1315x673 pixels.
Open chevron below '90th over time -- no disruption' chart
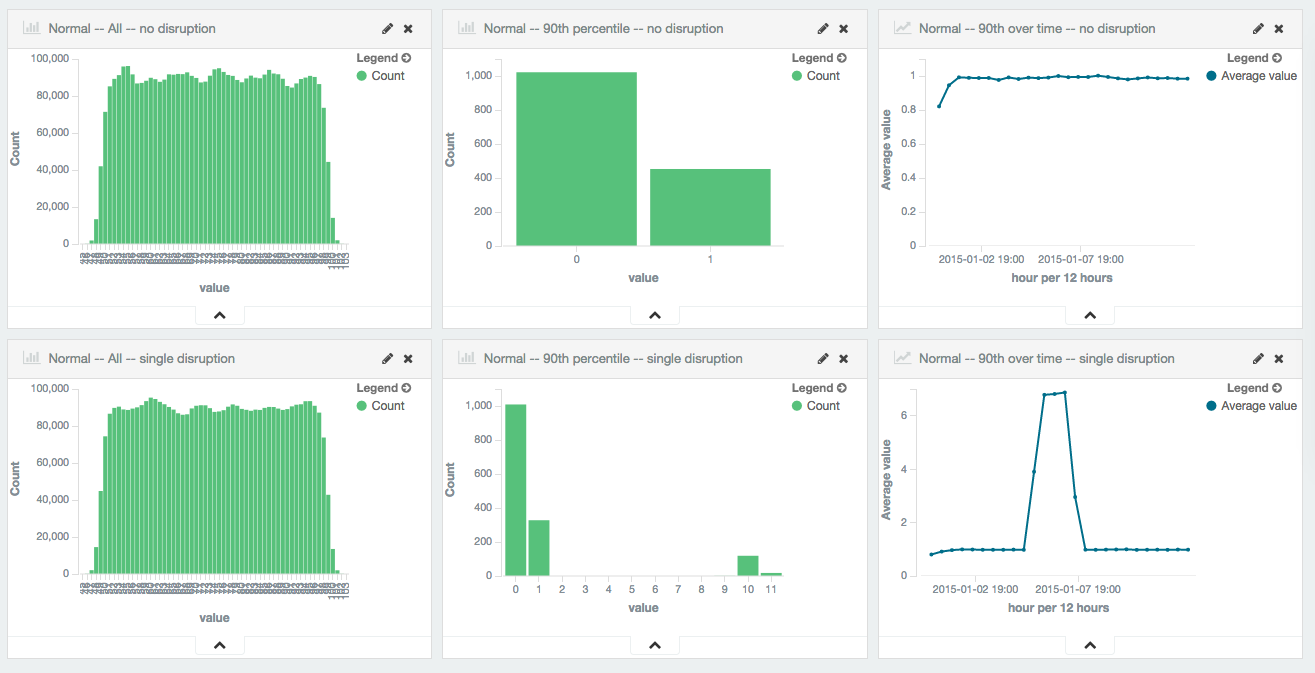tap(1090, 315)
